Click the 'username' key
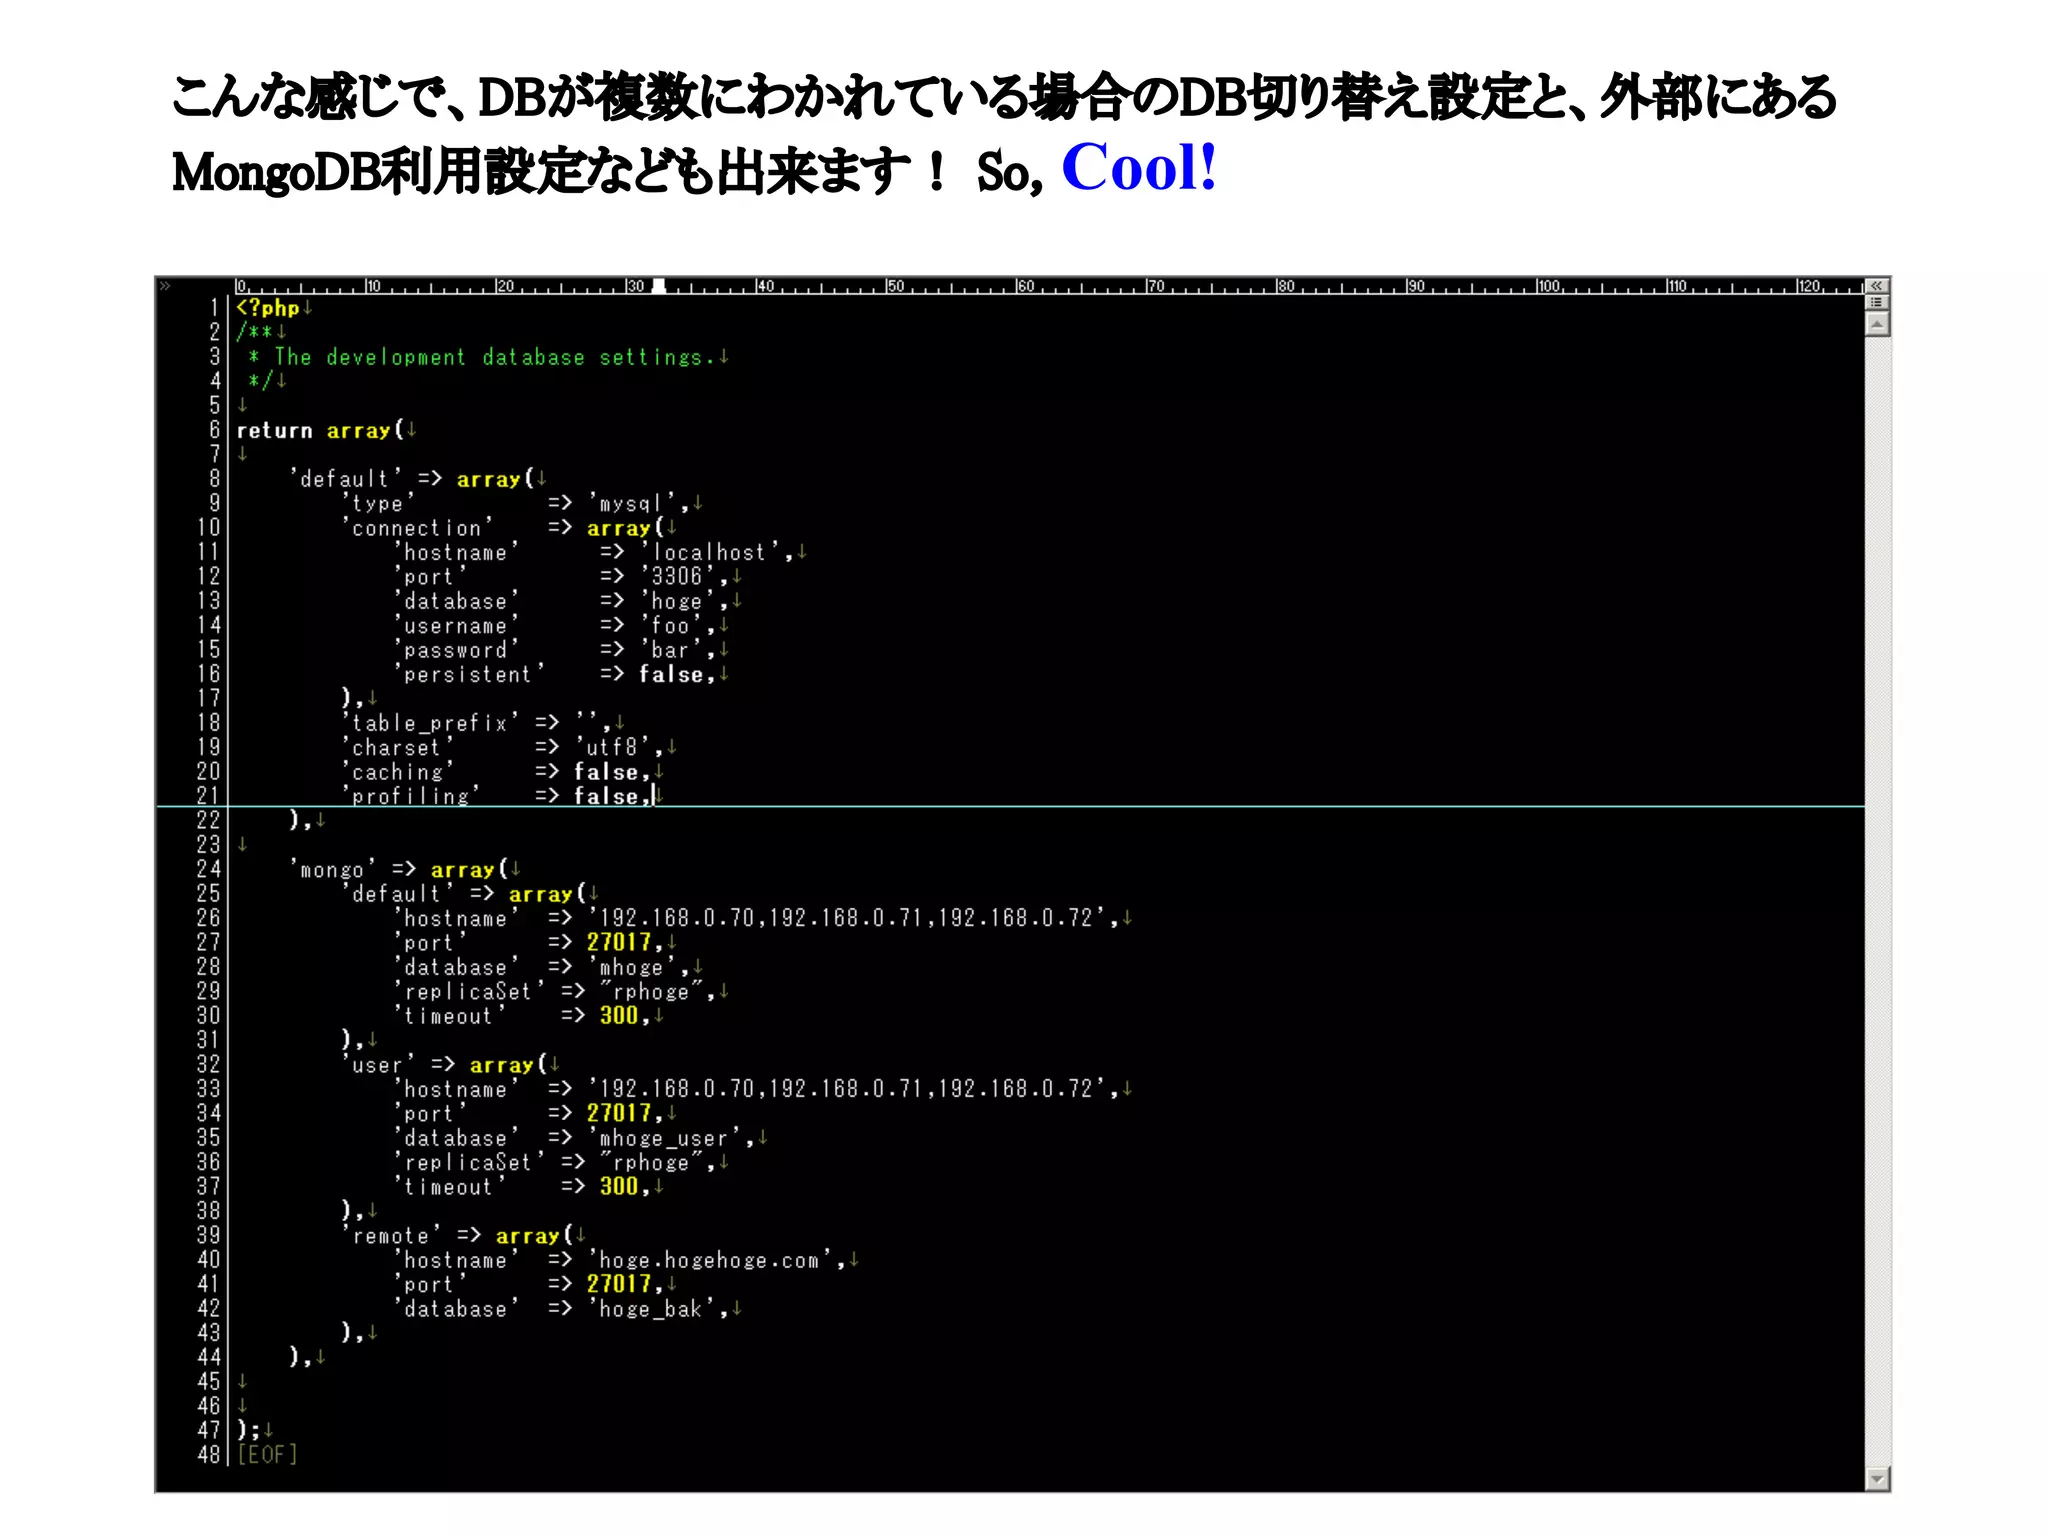 [x=457, y=625]
